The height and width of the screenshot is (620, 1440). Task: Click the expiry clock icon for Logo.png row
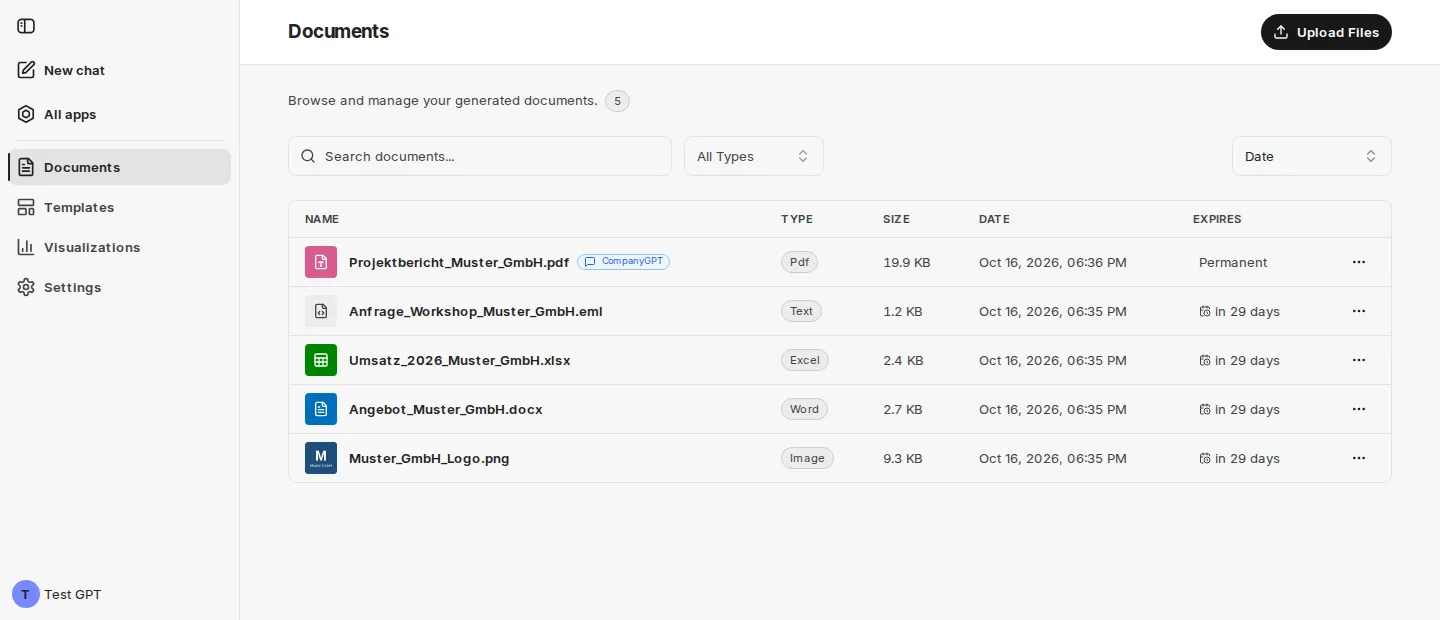1205,458
